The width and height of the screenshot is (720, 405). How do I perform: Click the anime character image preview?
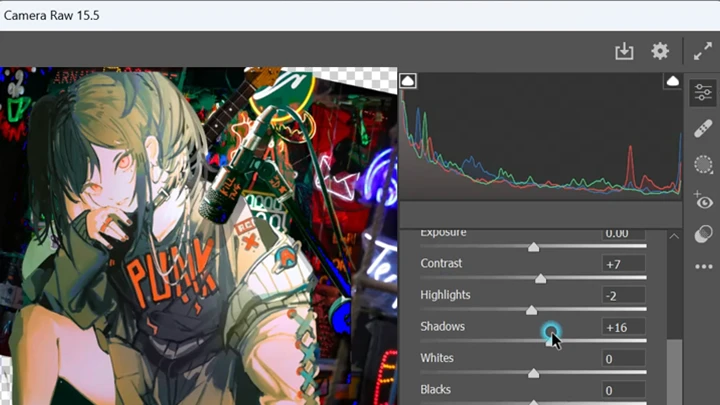tap(198, 236)
